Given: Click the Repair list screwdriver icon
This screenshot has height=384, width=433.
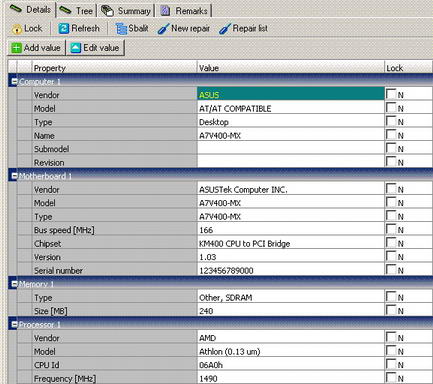Looking at the screenshot, I should click(225, 29).
